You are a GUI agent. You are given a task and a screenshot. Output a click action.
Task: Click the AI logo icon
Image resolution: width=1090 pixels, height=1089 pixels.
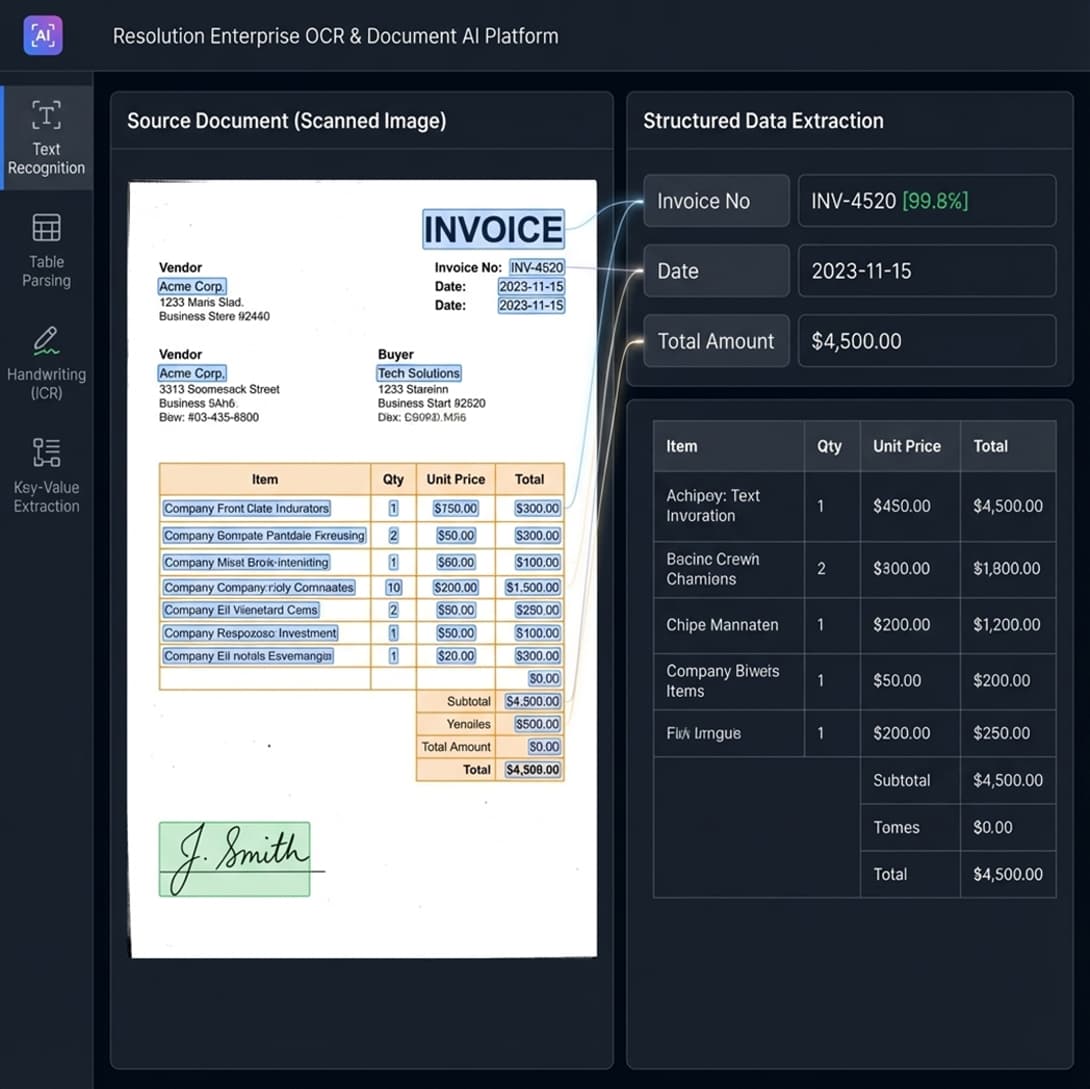point(42,36)
